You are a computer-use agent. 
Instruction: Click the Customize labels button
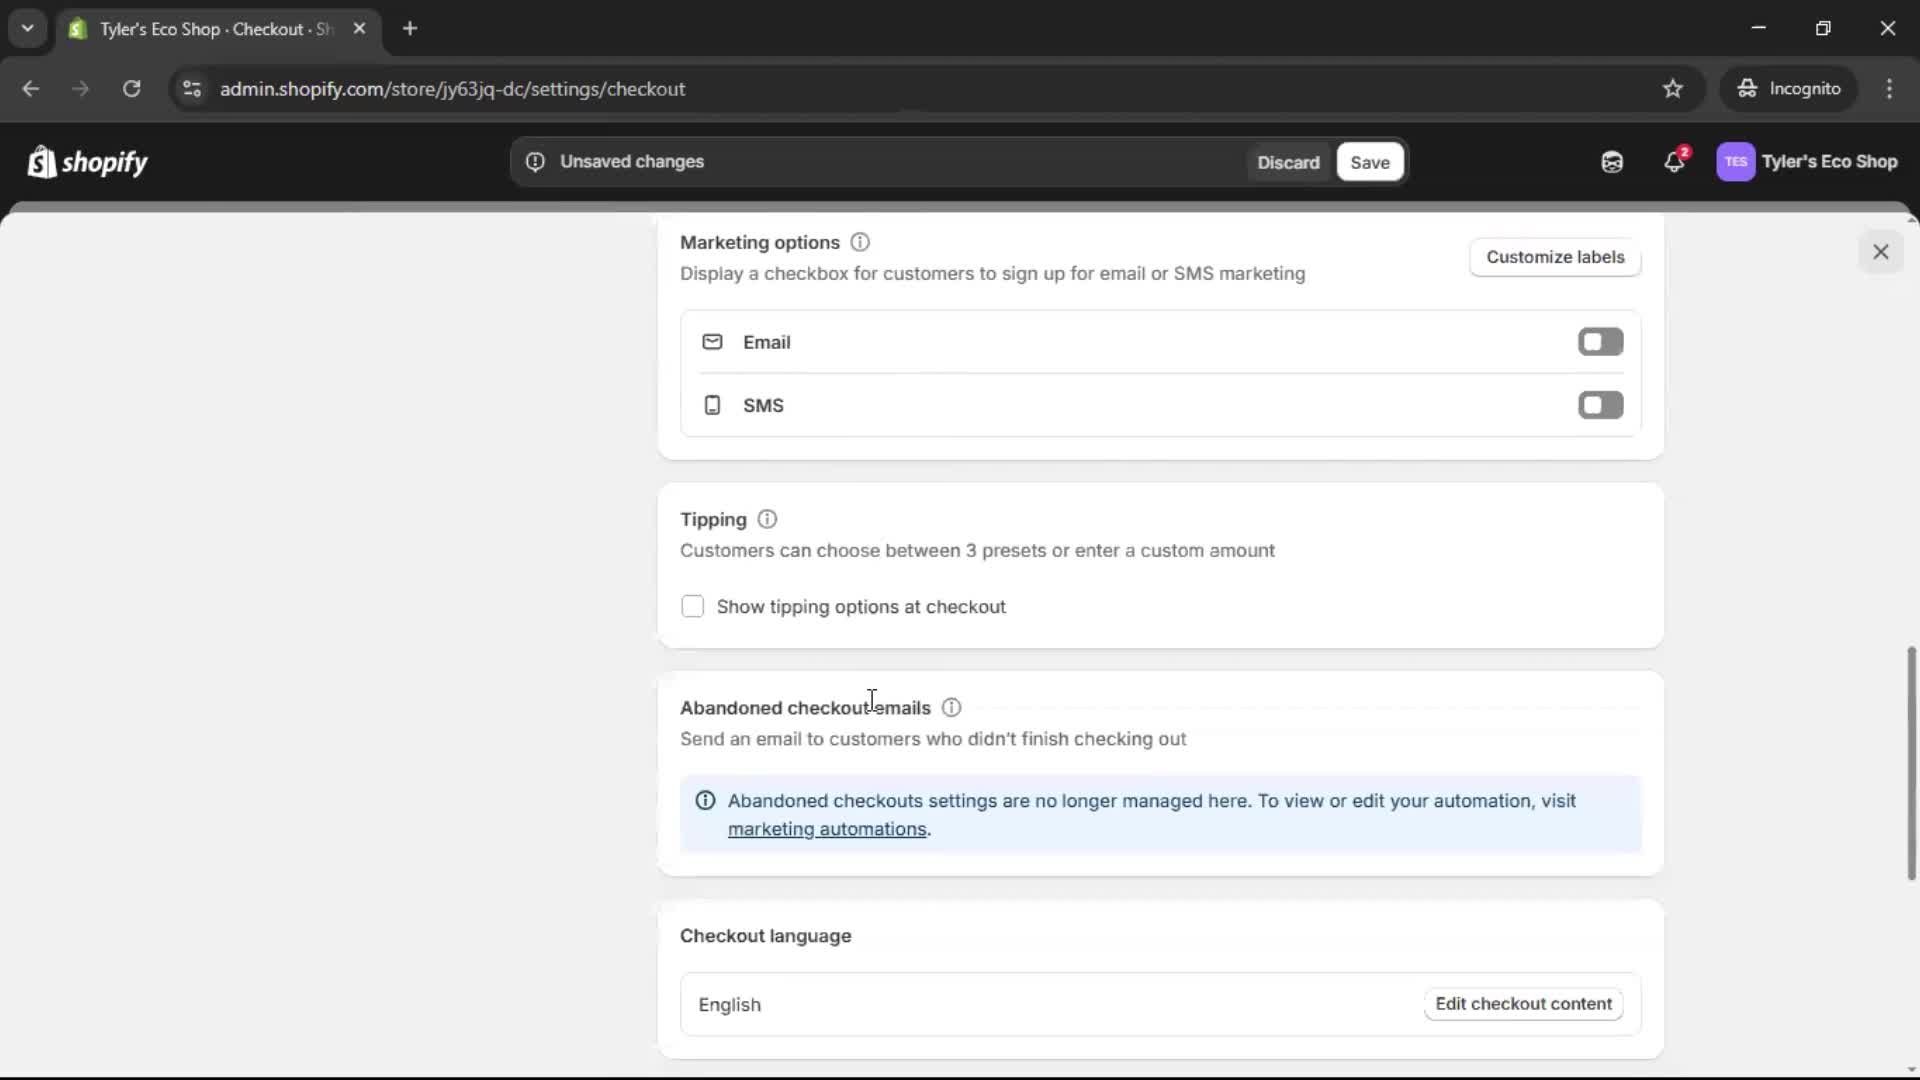click(1555, 257)
